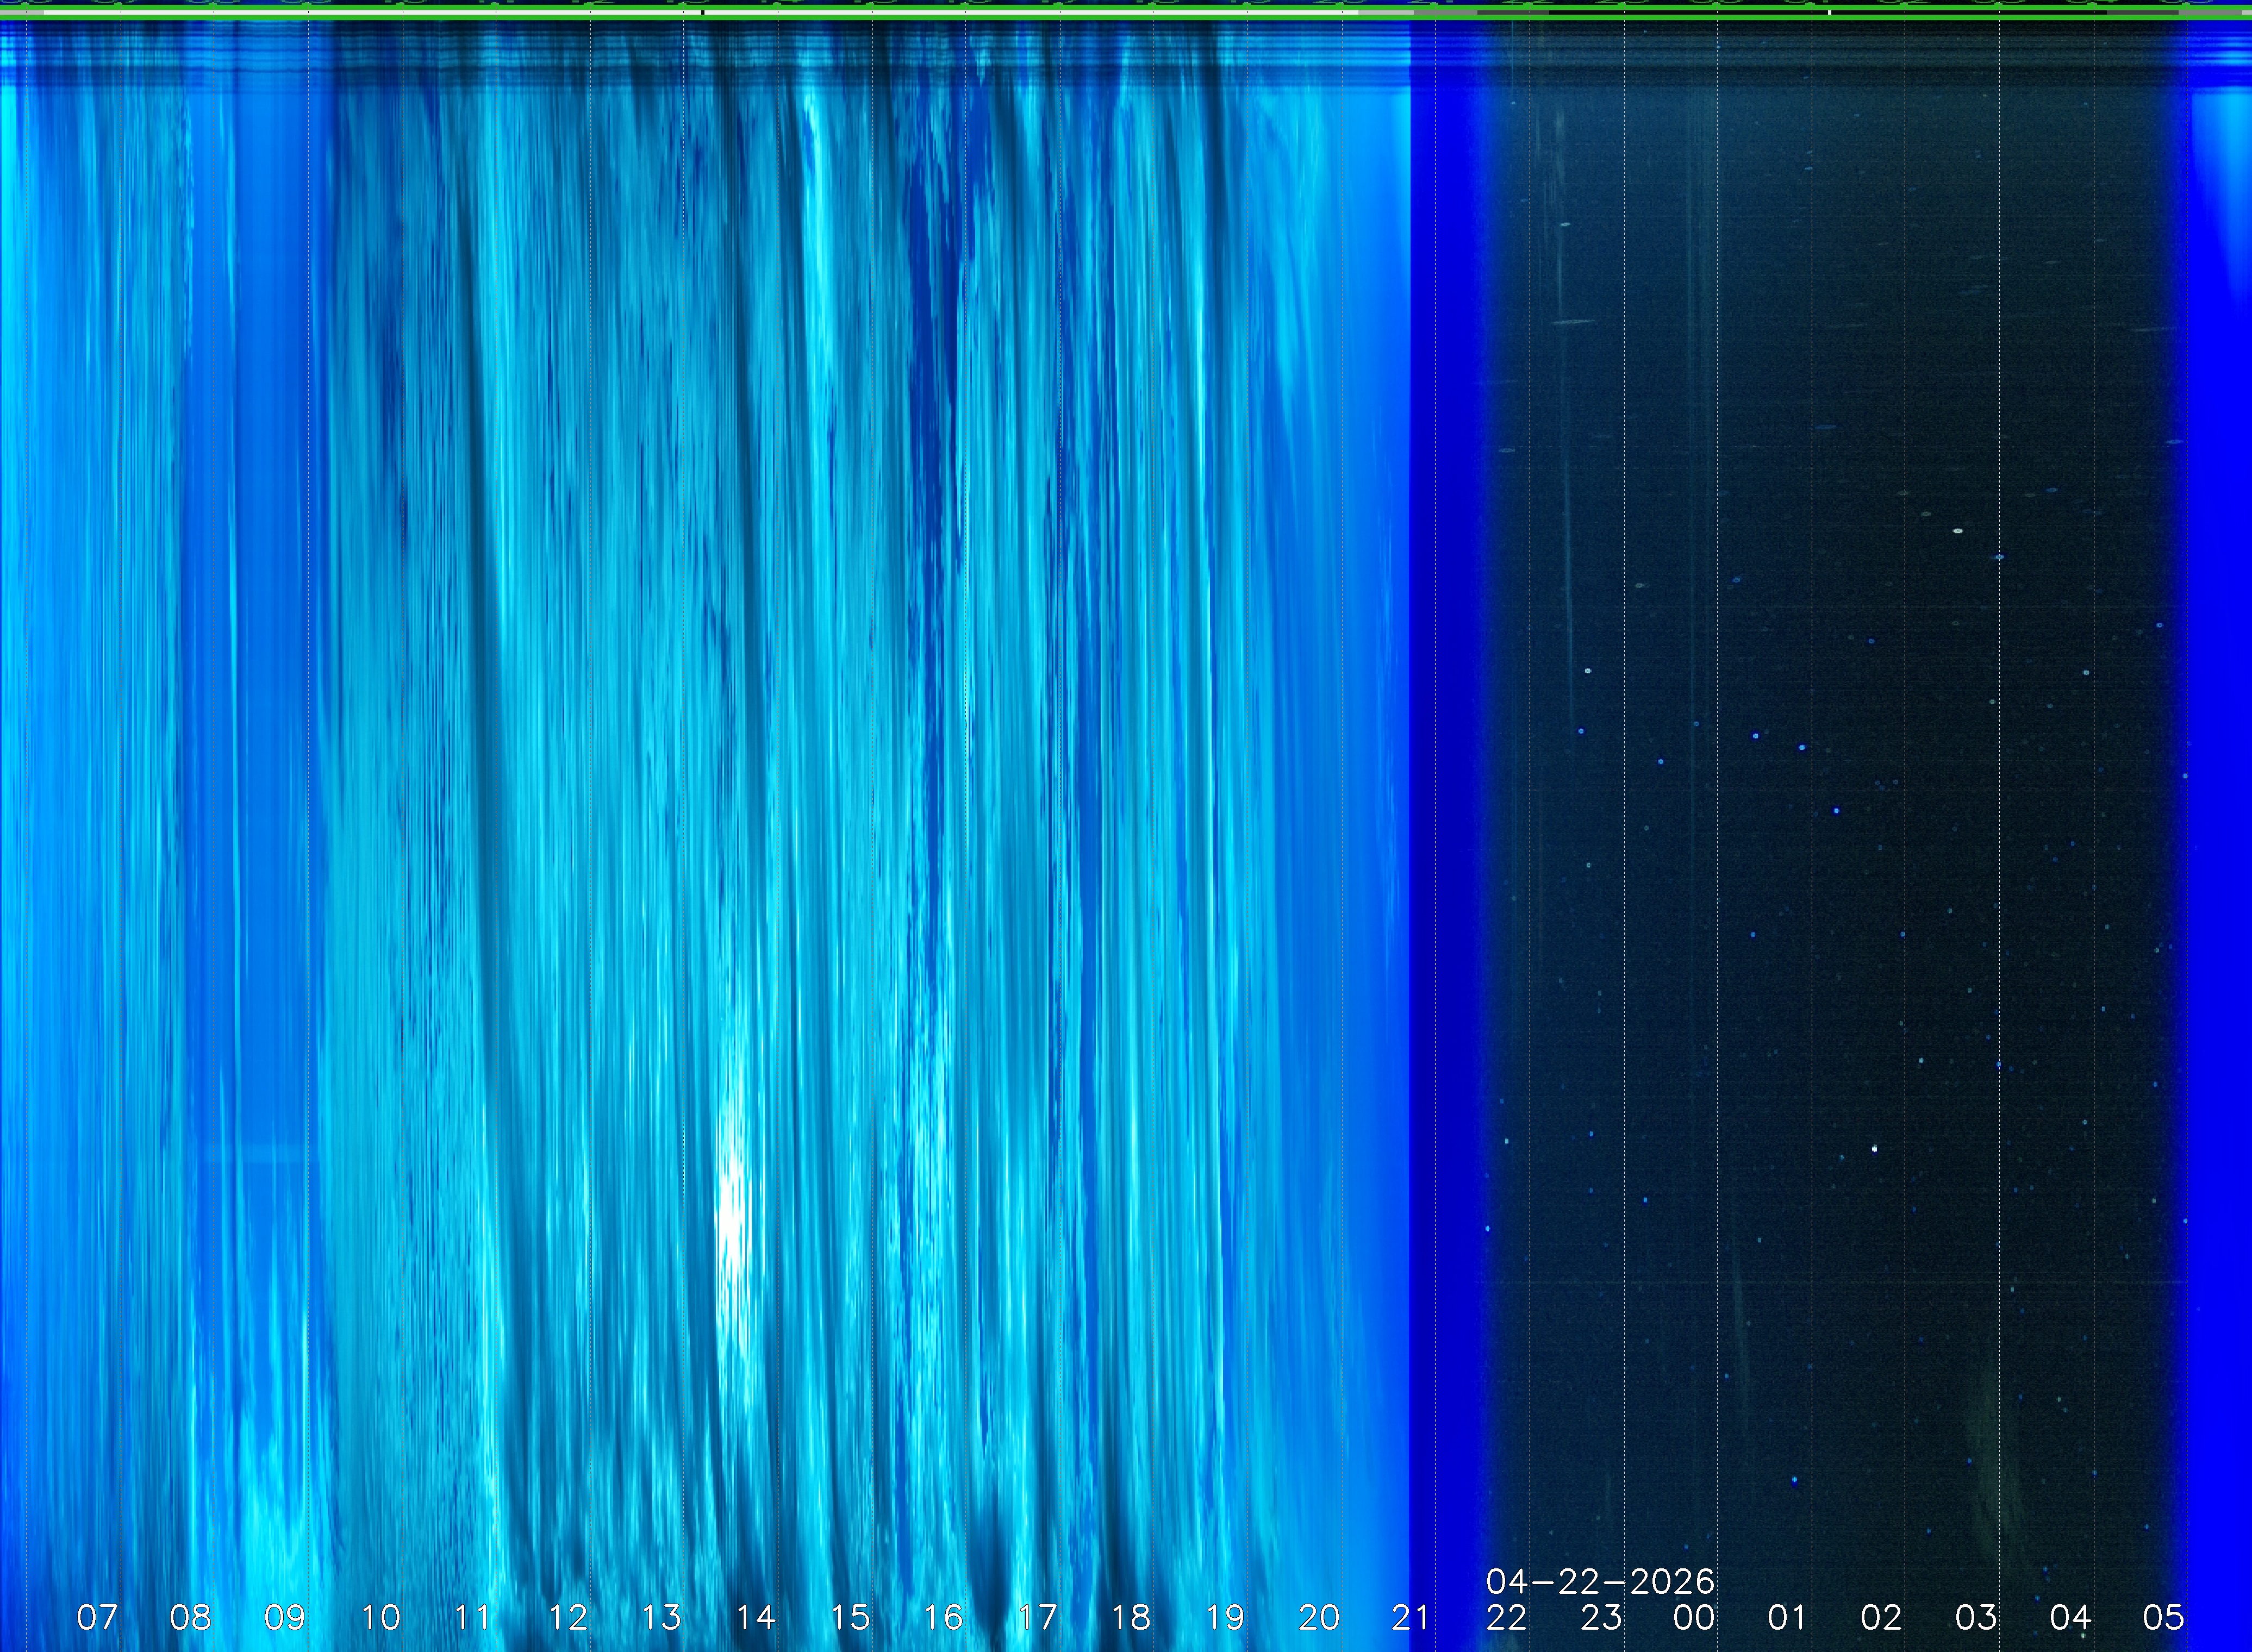Select the 02 hour marker
Viewport: 2252px width, 1652px height.
point(1881,1617)
